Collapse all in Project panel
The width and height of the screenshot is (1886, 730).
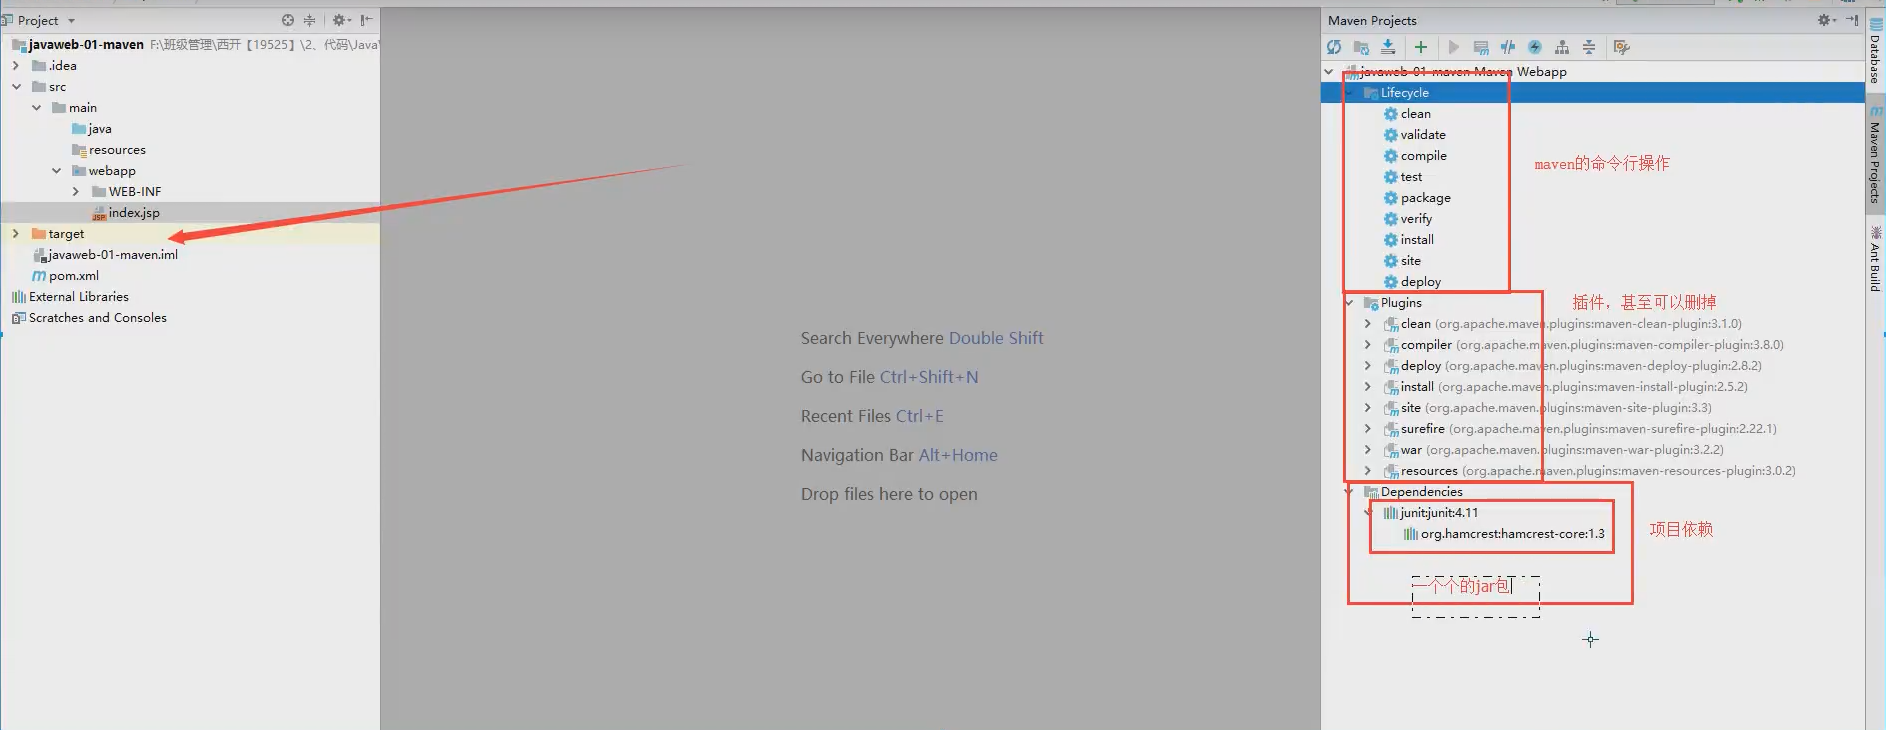pyautogui.click(x=310, y=20)
